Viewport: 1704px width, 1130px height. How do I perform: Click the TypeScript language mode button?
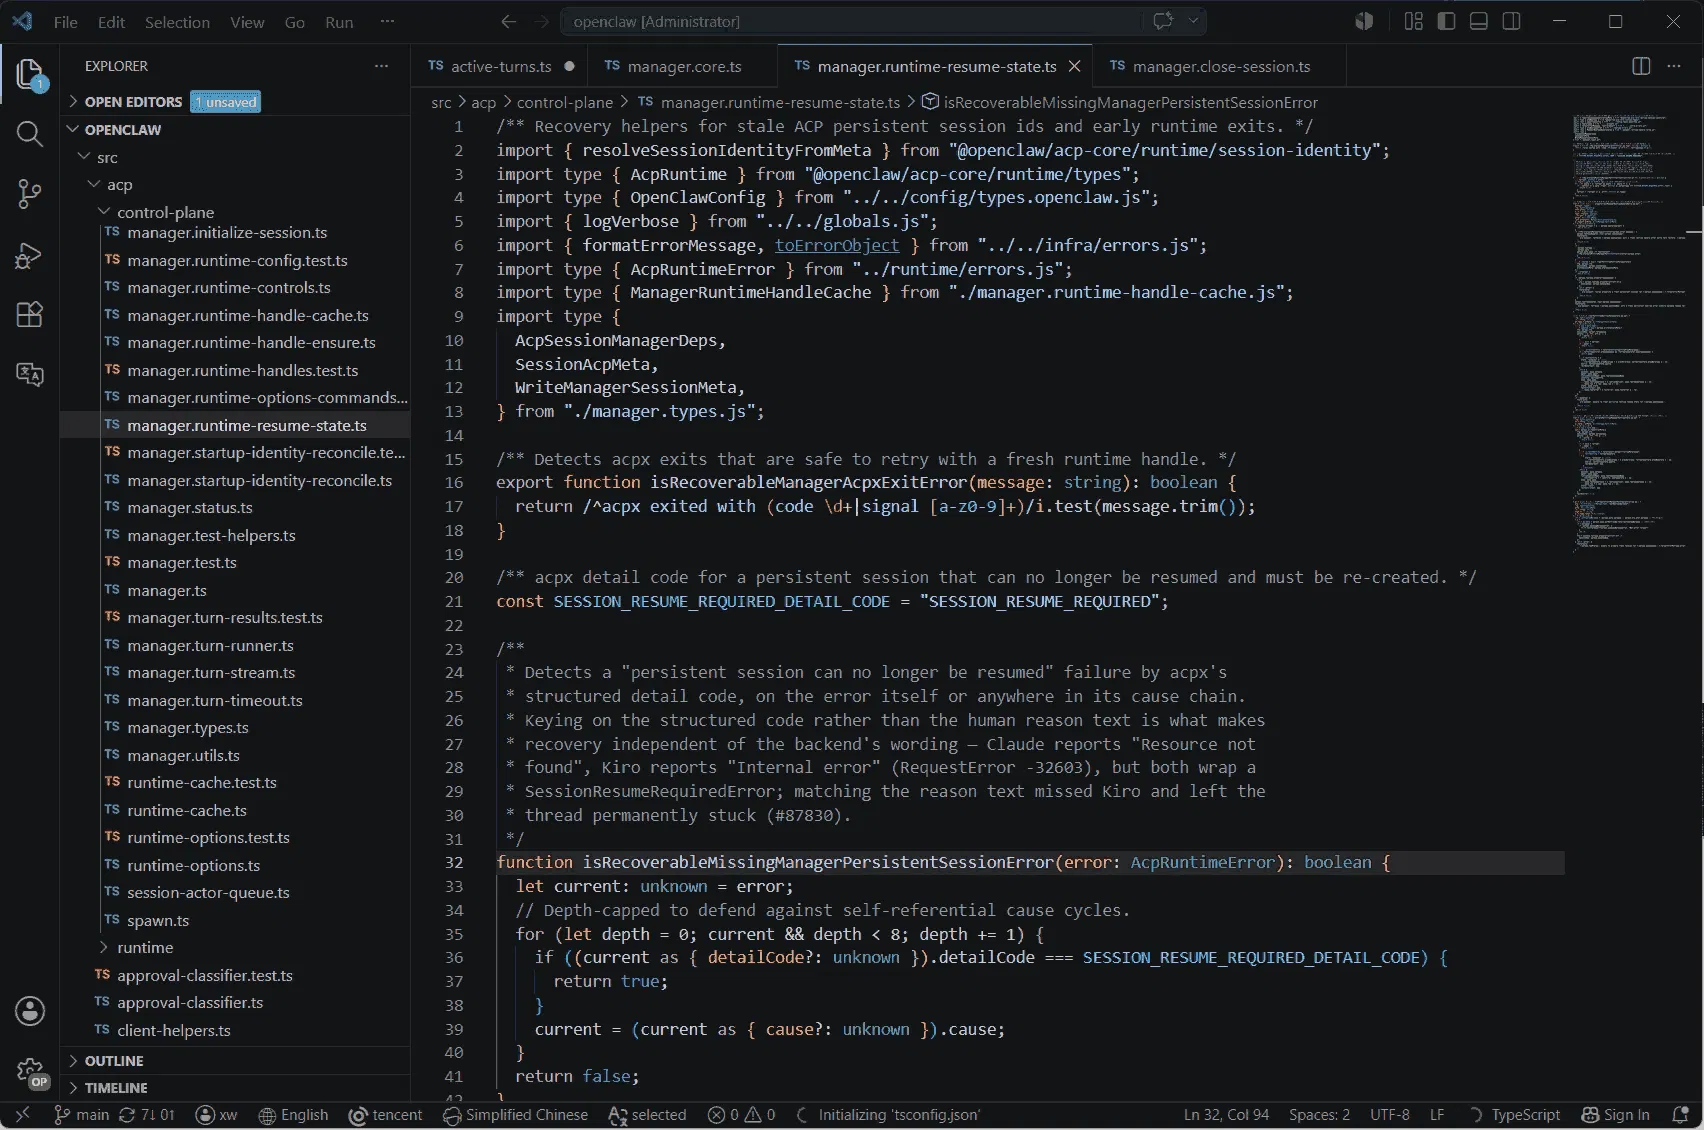tap(1515, 1115)
